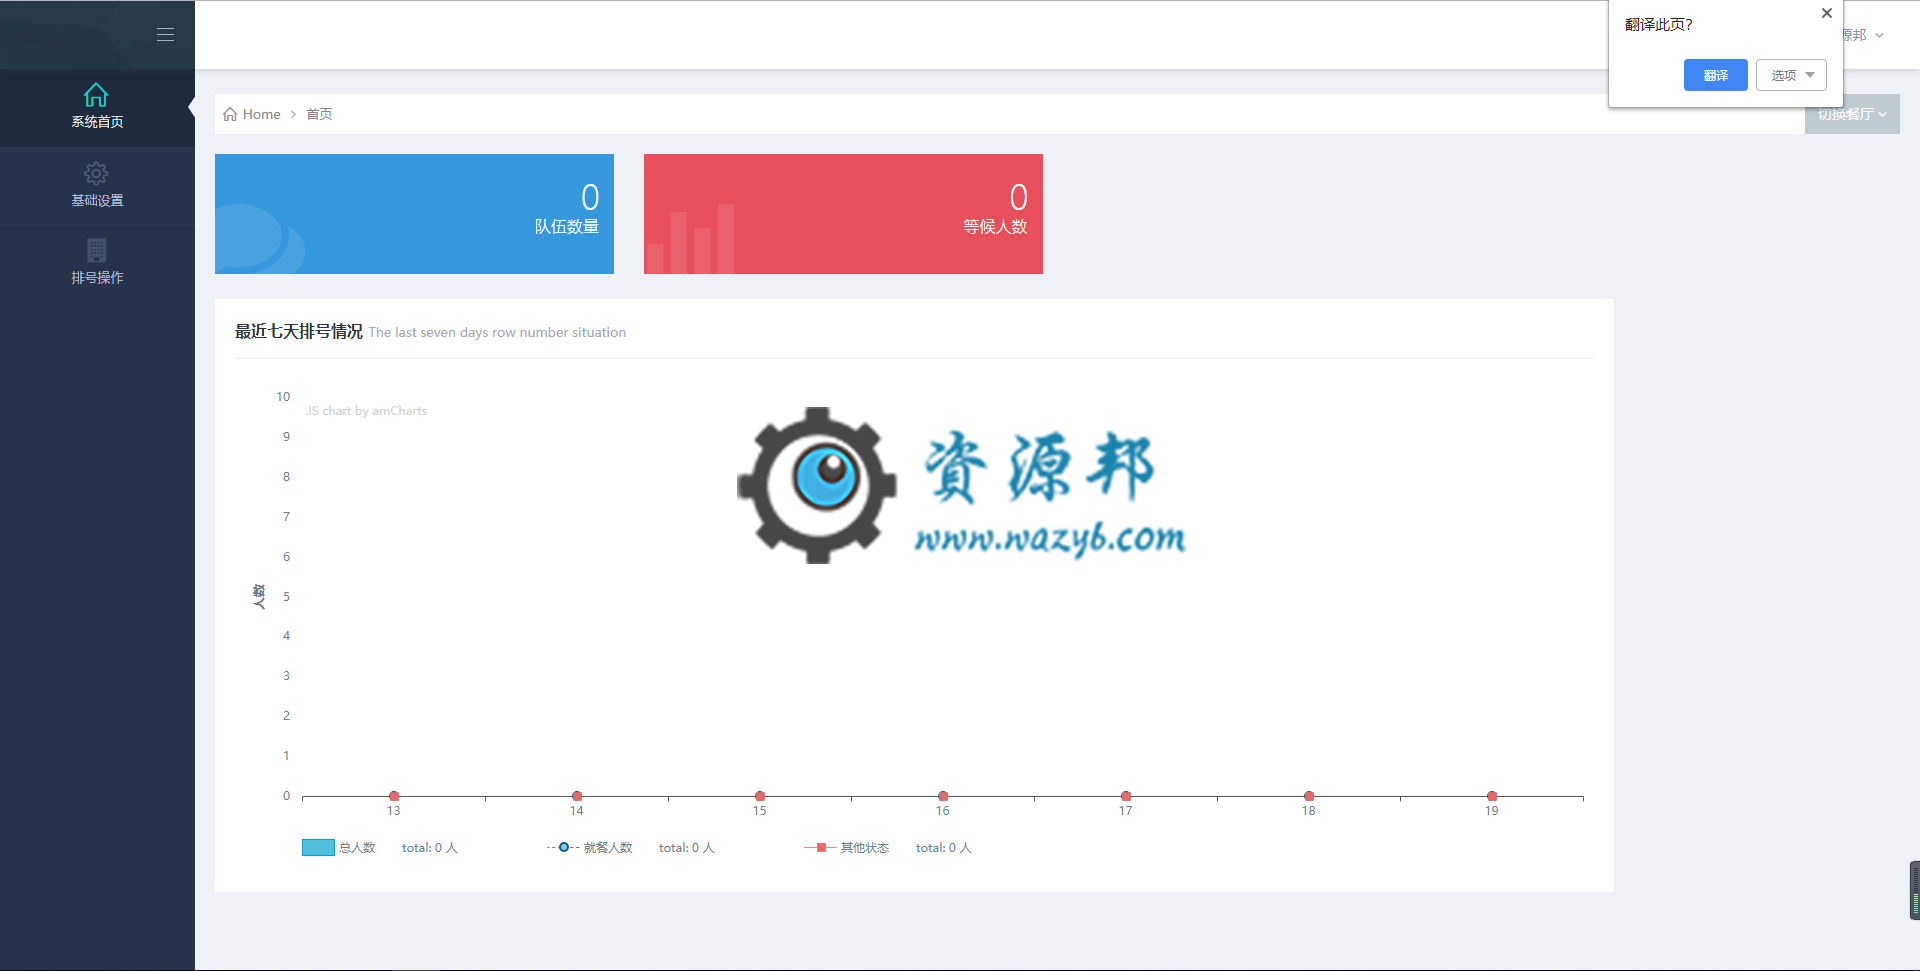This screenshot has height=971, width=1920.
Task: Click the house icon in the sidebar
Action: point(96,95)
